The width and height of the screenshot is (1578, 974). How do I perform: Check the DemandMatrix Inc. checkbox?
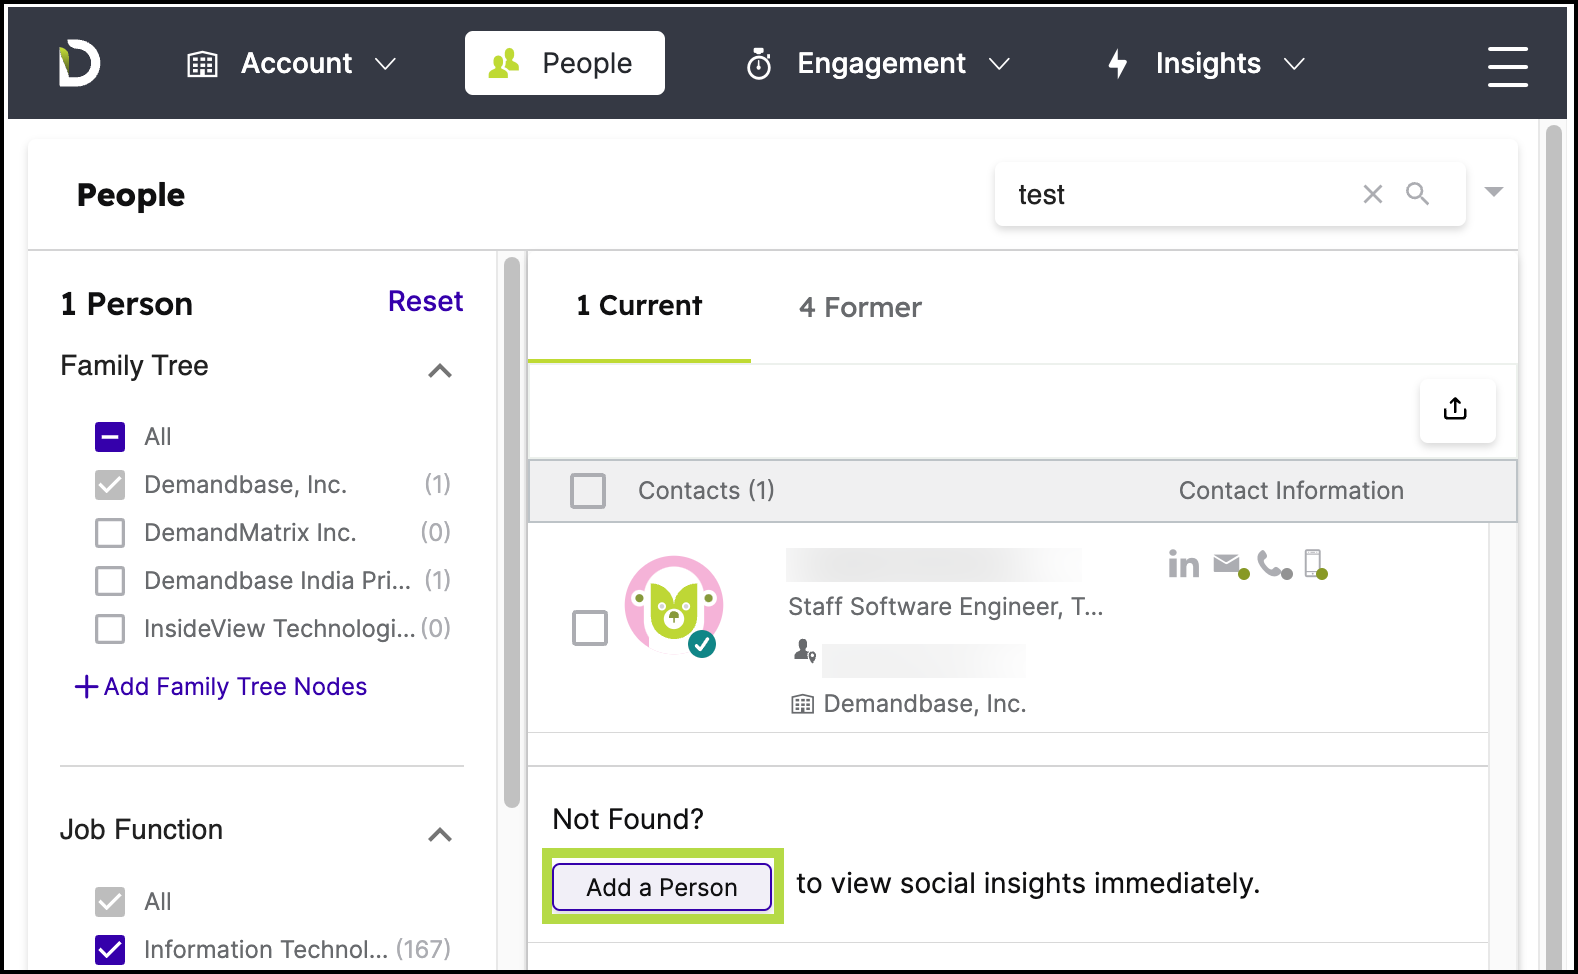[x=110, y=533]
